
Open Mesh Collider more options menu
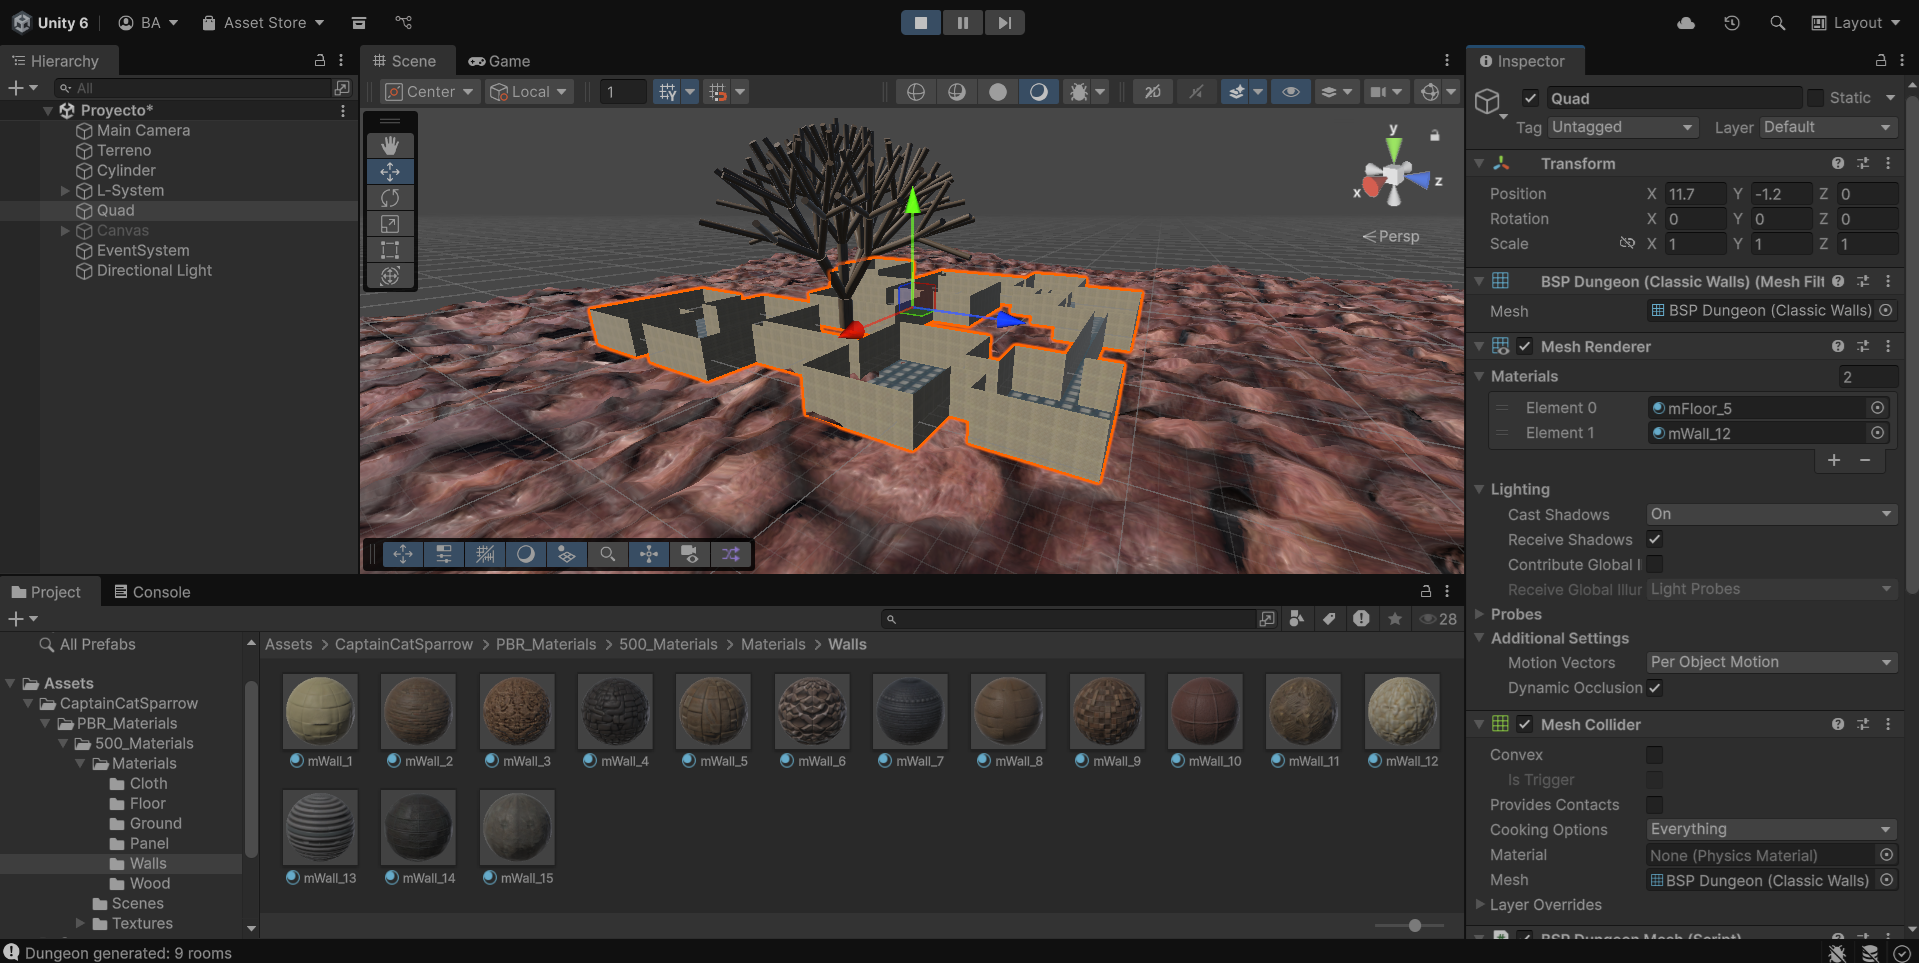[1888, 724]
